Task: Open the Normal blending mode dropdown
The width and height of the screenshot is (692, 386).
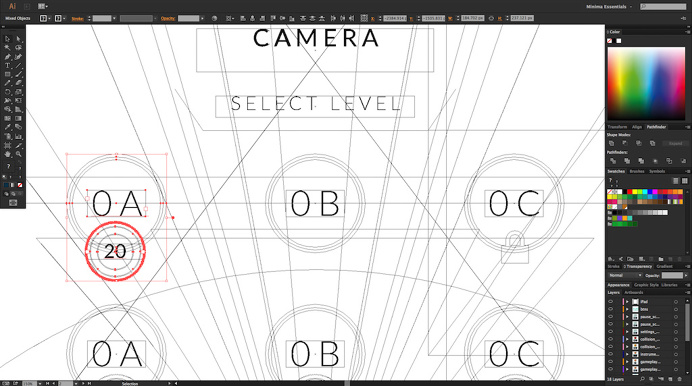Action: coord(625,275)
